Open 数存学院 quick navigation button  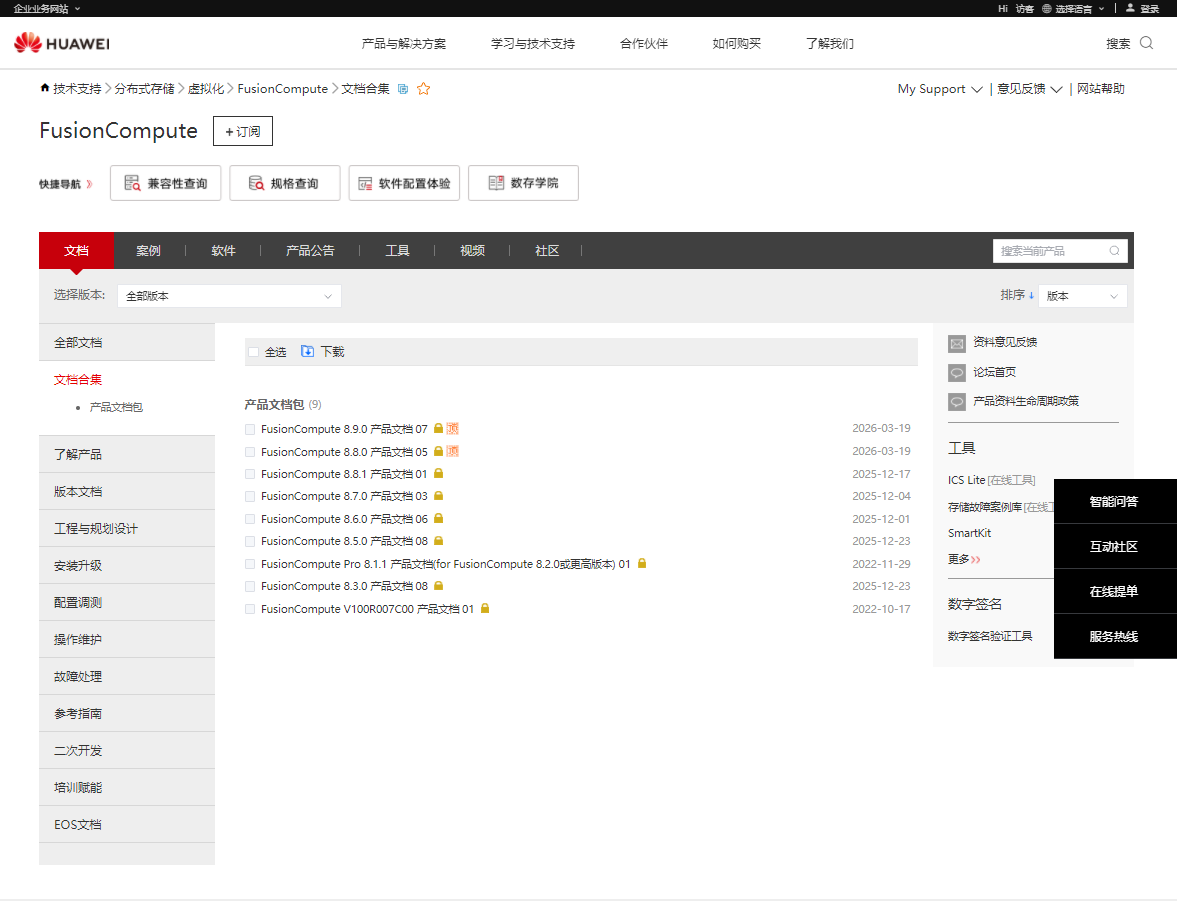point(523,183)
